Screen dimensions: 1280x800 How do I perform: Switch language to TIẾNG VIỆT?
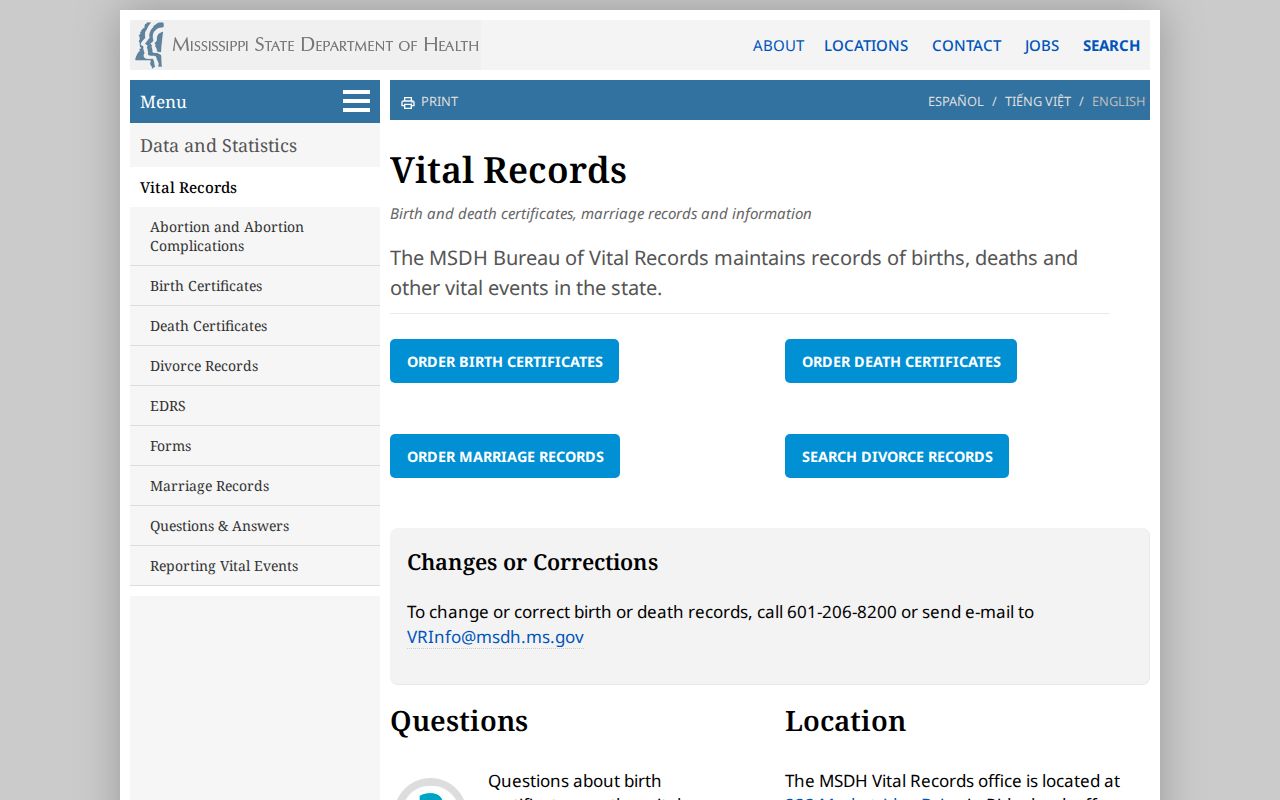[x=1037, y=101]
